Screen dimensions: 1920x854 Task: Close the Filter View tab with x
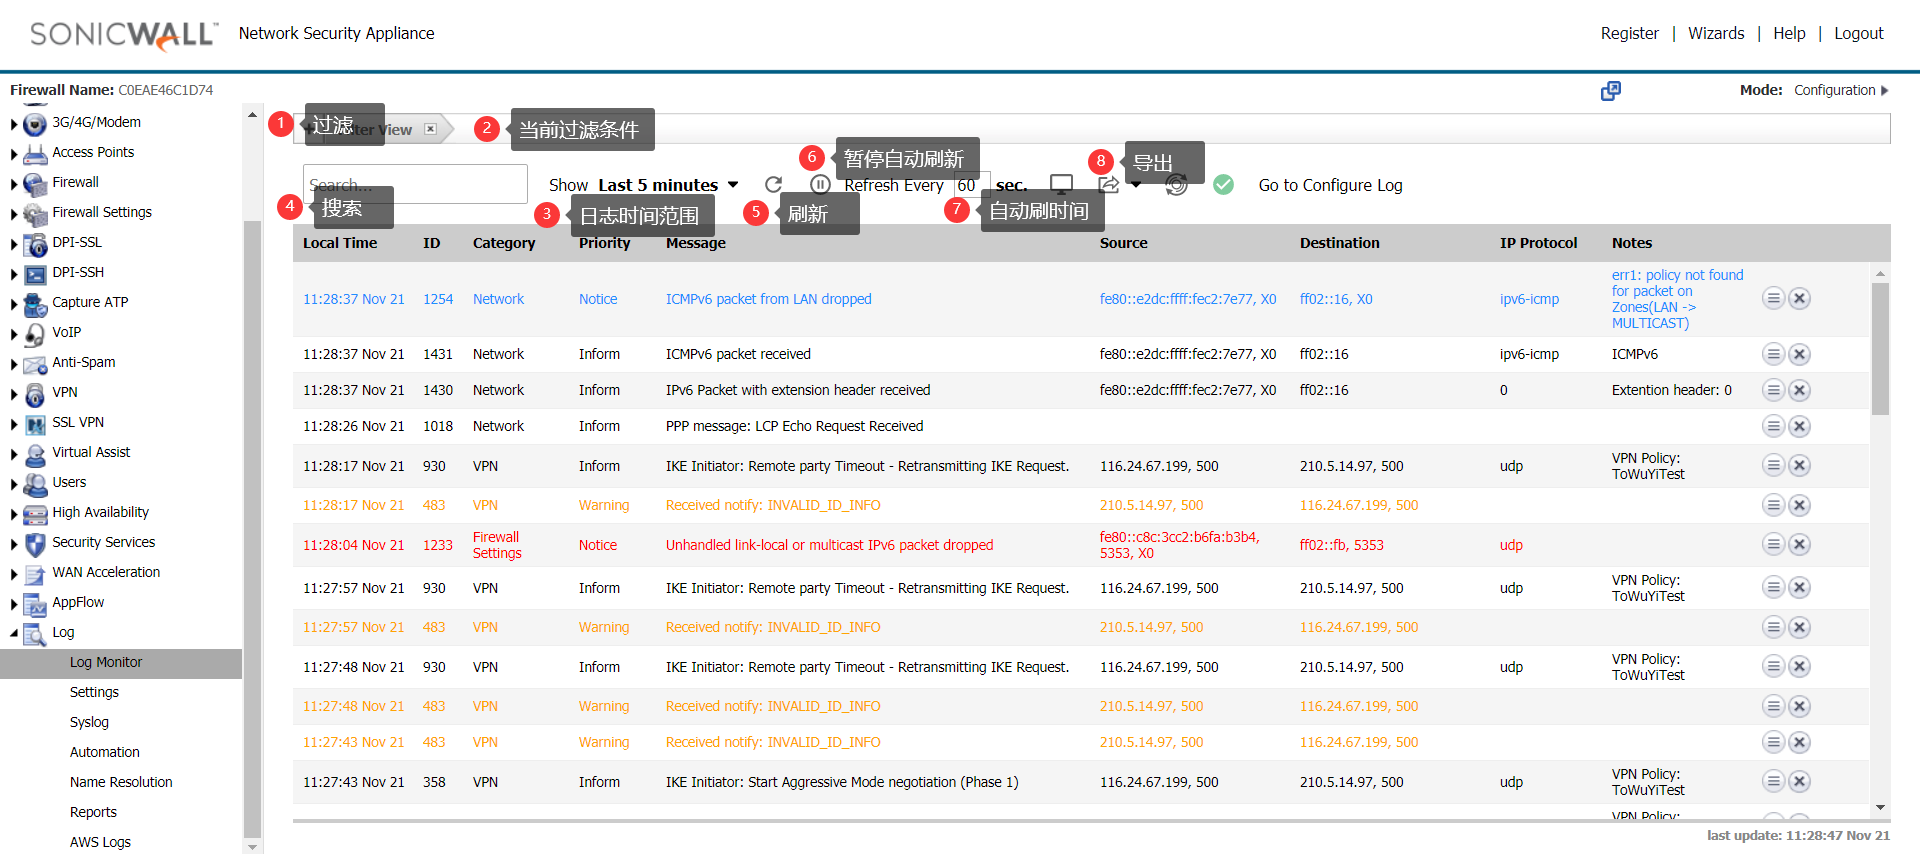click(x=430, y=129)
